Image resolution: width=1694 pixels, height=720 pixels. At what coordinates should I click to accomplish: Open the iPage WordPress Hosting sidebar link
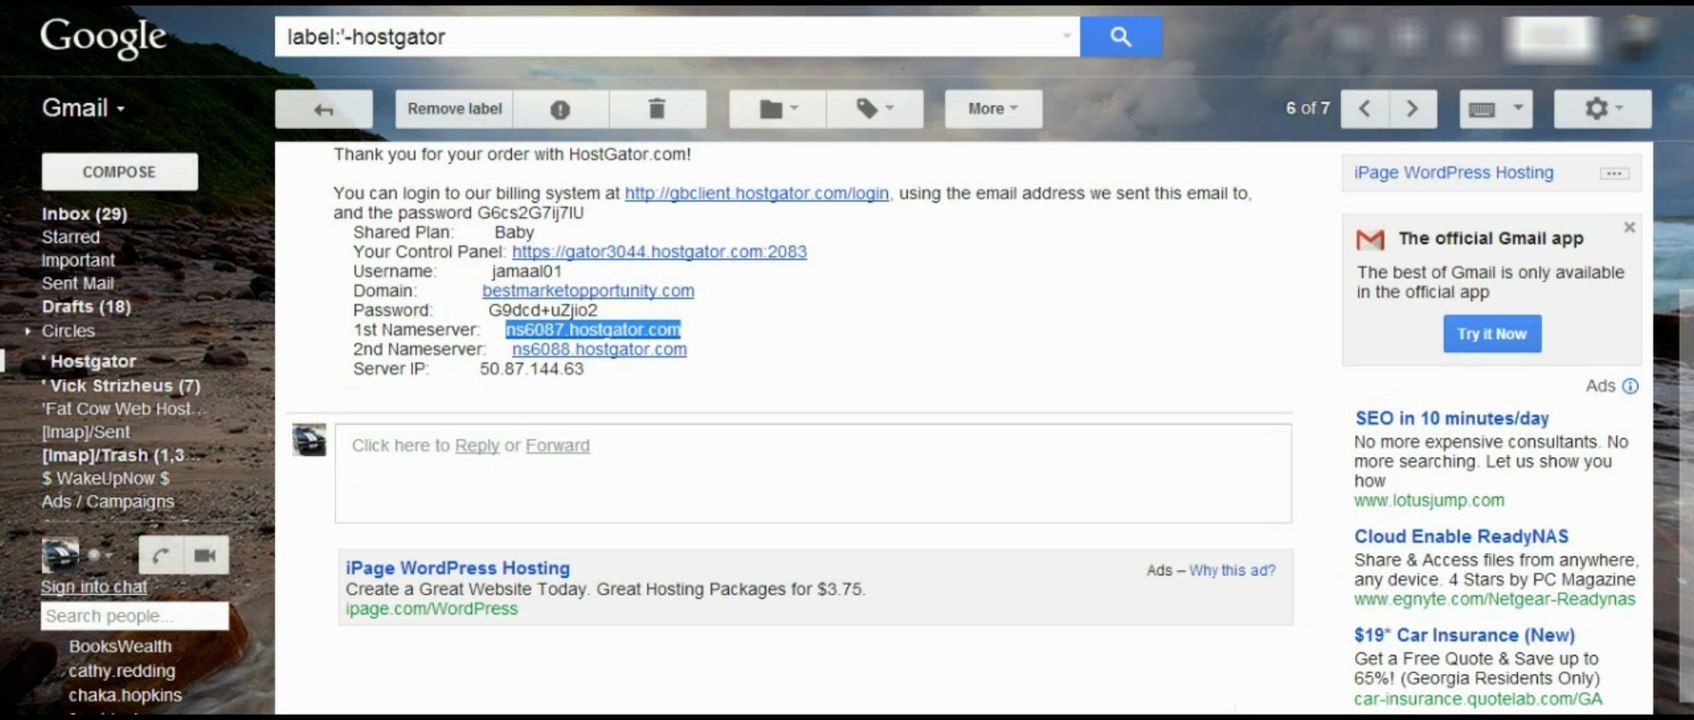(x=1453, y=172)
